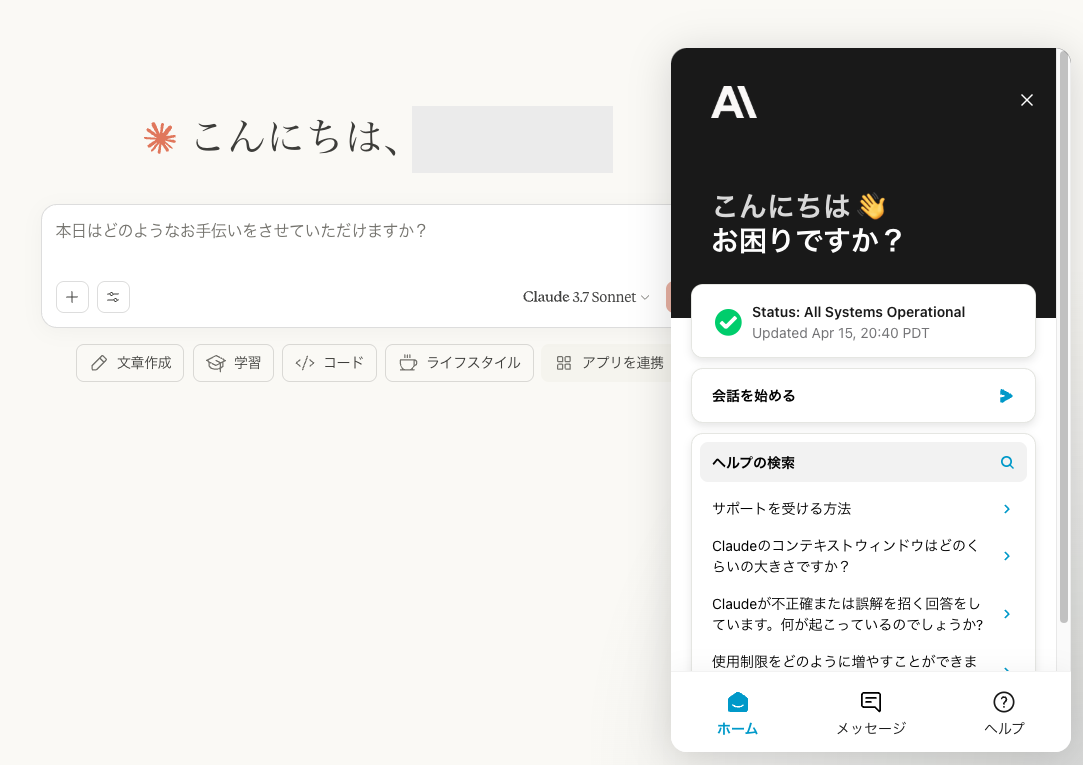Image resolution: width=1083 pixels, height=765 pixels.
Task: Open the search and tools settings slider icon
Action: (113, 297)
